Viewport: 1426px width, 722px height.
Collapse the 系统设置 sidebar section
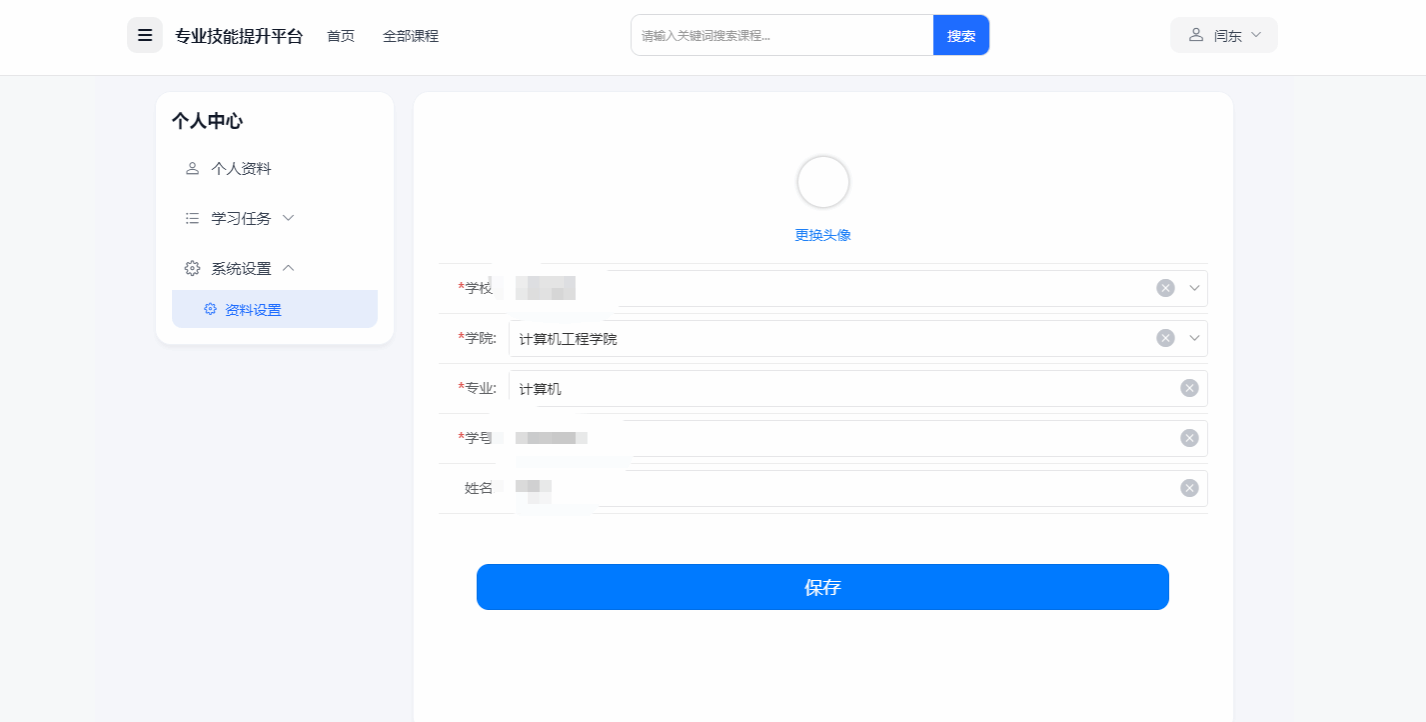point(288,268)
